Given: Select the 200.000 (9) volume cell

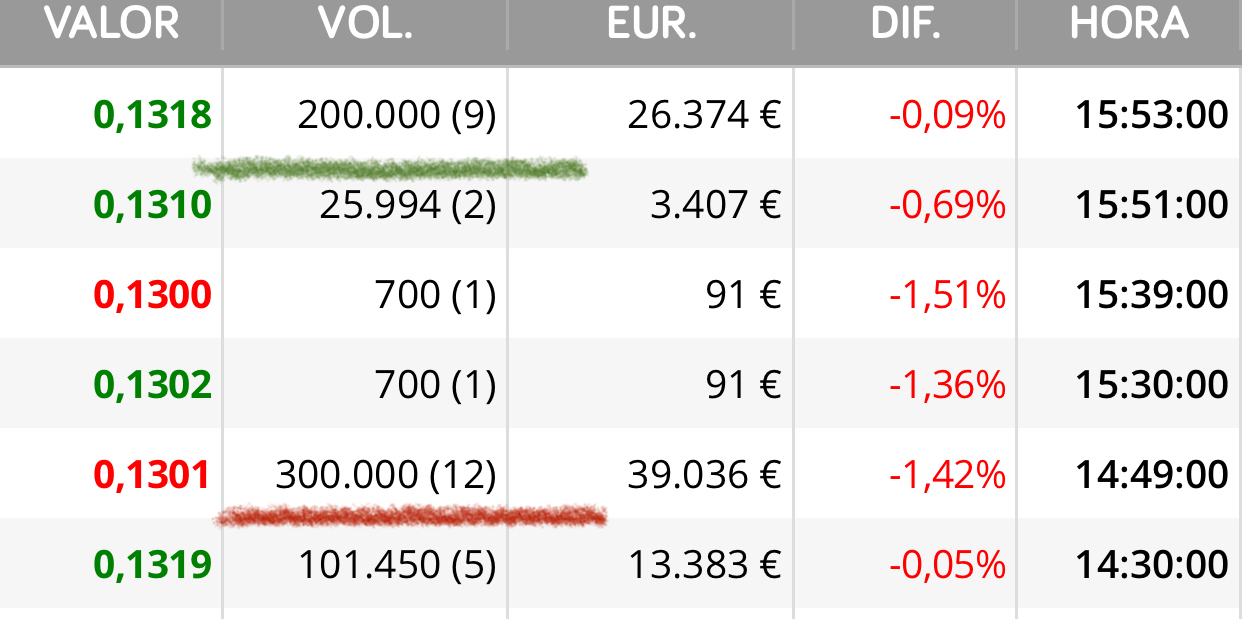Looking at the screenshot, I should coord(397,115).
